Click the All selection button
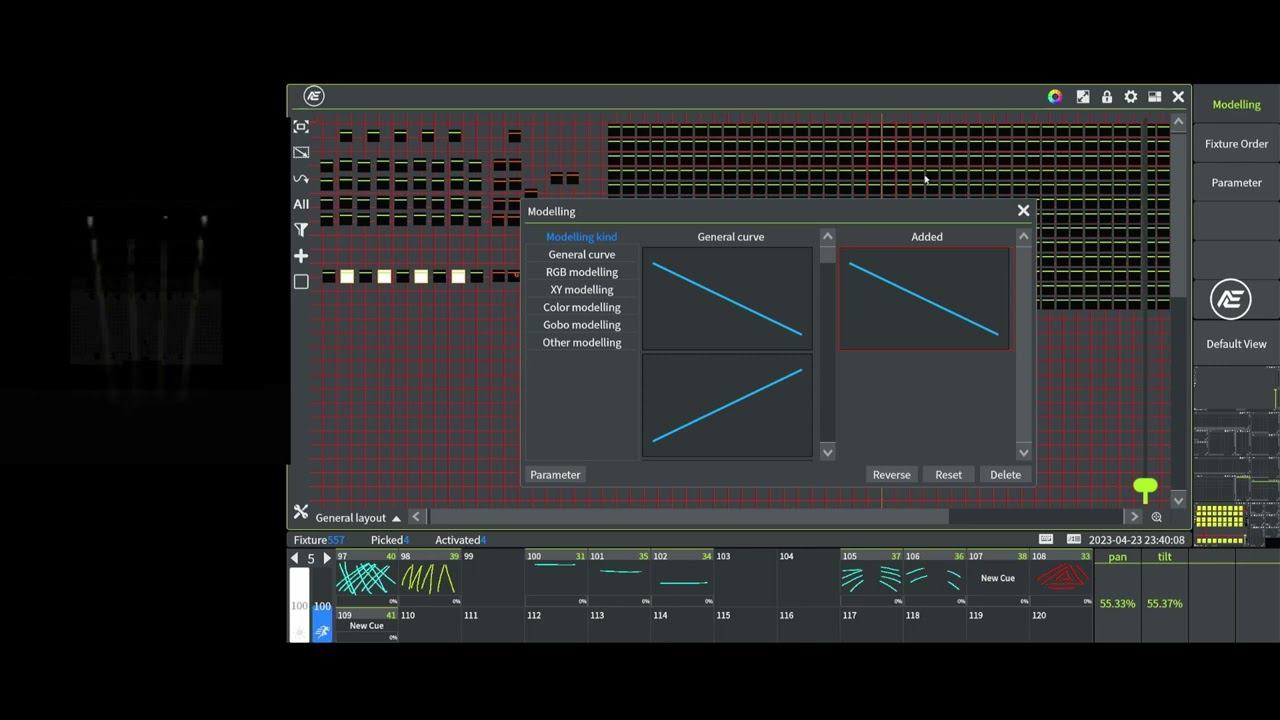 [301, 204]
